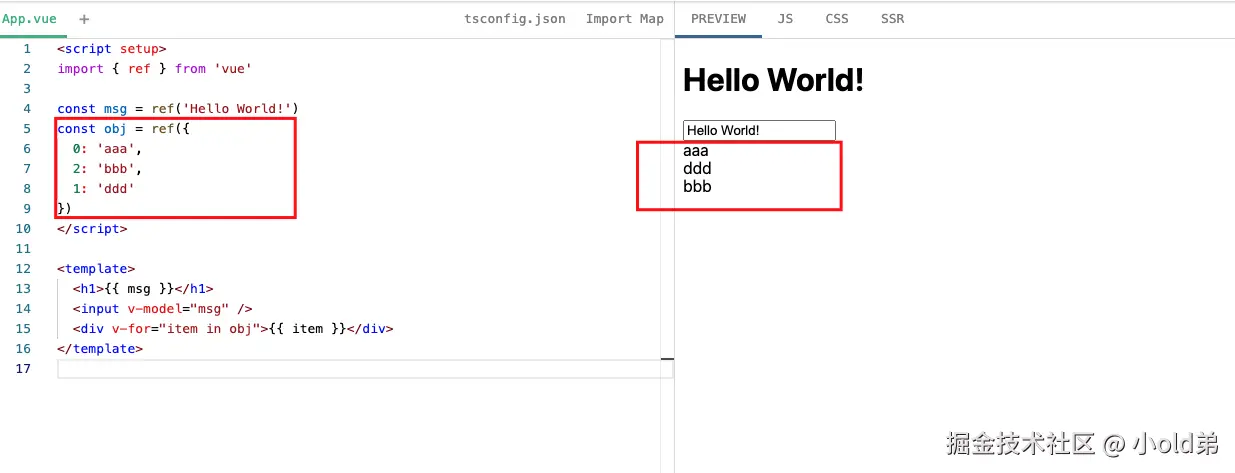Image resolution: width=1235 pixels, height=473 pixels.
Task: Click line number 10 in gutter
Action: [x=24, y=229]
